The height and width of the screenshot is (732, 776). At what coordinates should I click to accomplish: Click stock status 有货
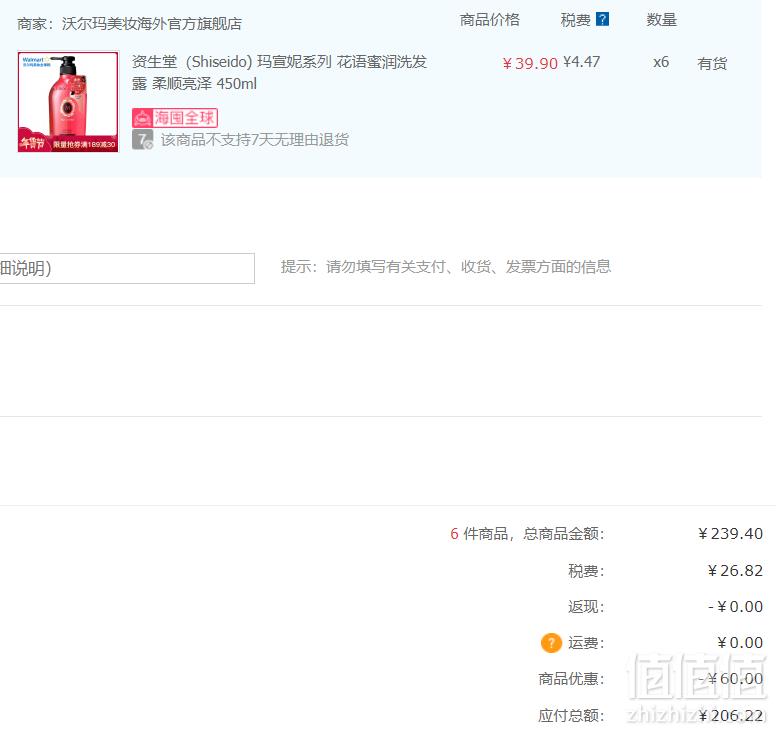712,63
